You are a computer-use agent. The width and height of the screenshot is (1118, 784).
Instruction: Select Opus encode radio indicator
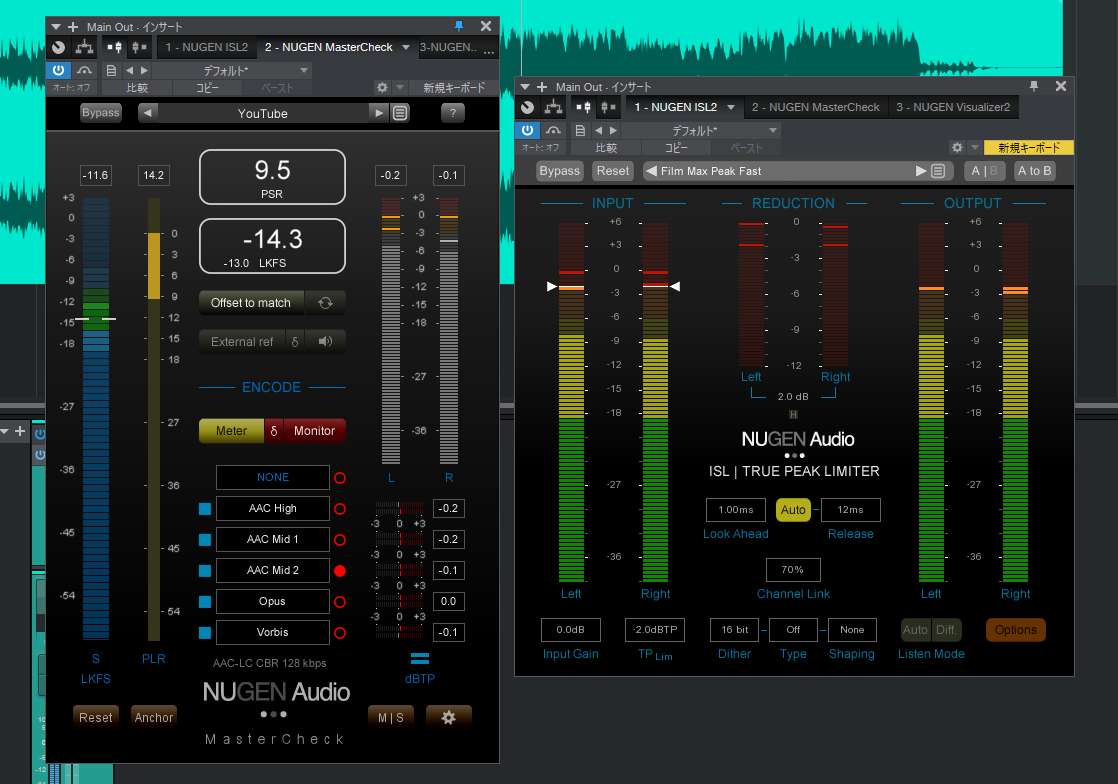(340, 602)
